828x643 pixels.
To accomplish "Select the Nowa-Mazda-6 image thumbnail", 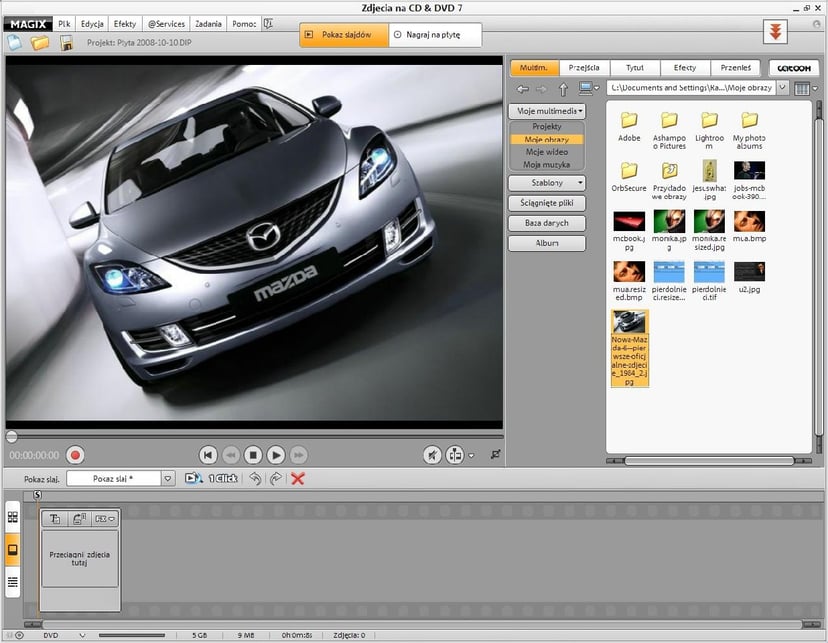I will (629, 348).
